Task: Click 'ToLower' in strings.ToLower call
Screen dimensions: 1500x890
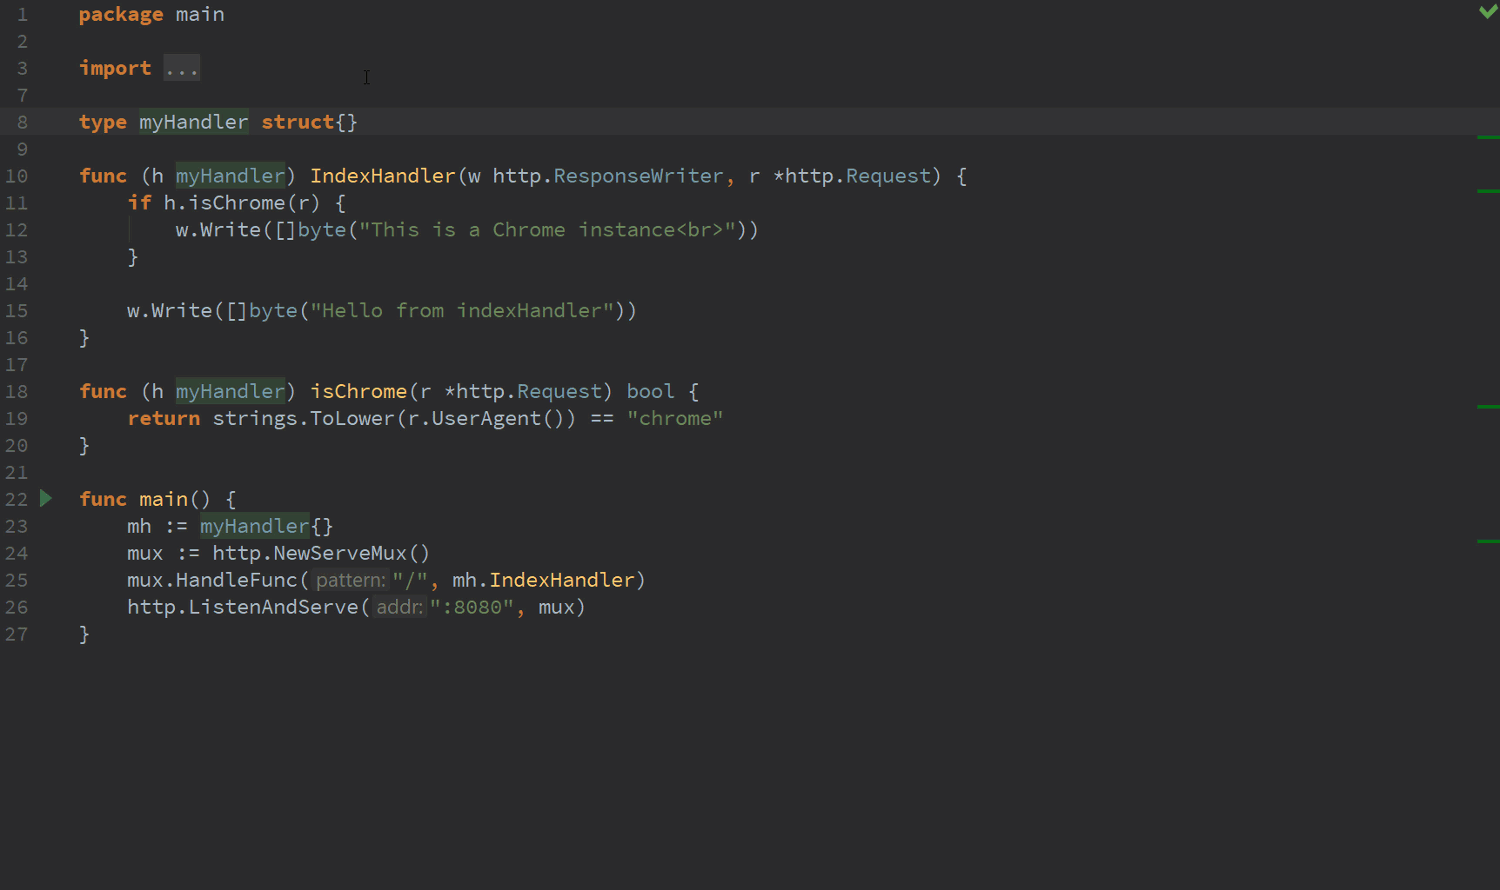Action: [x=352, y=419]
